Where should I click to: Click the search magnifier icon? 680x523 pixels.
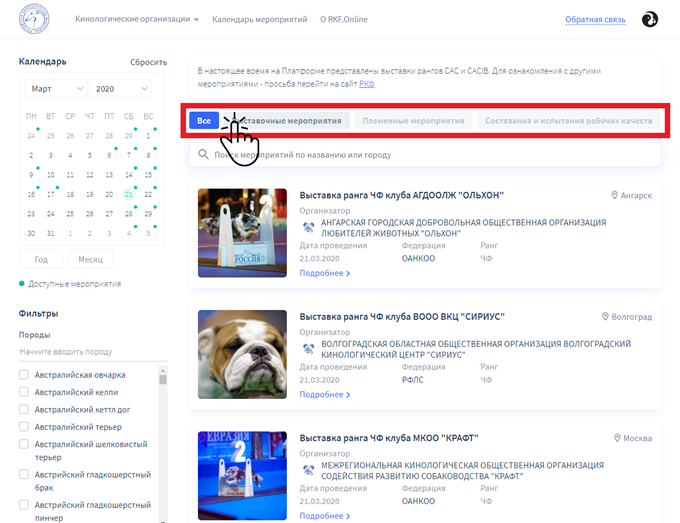point(203,155)
